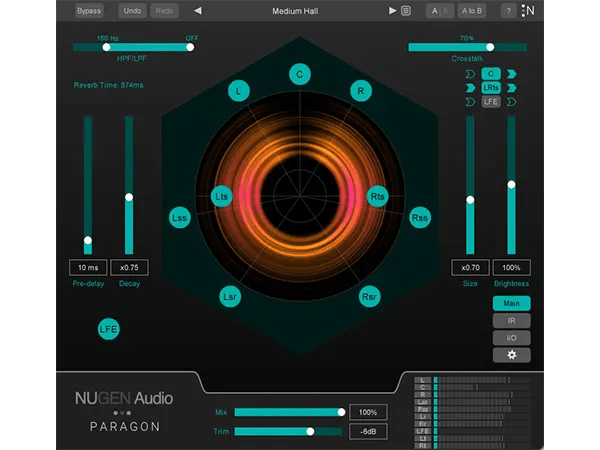600x450 pixels.
Task: Click the 100% Brightness value field
Action: pos(512,267)
